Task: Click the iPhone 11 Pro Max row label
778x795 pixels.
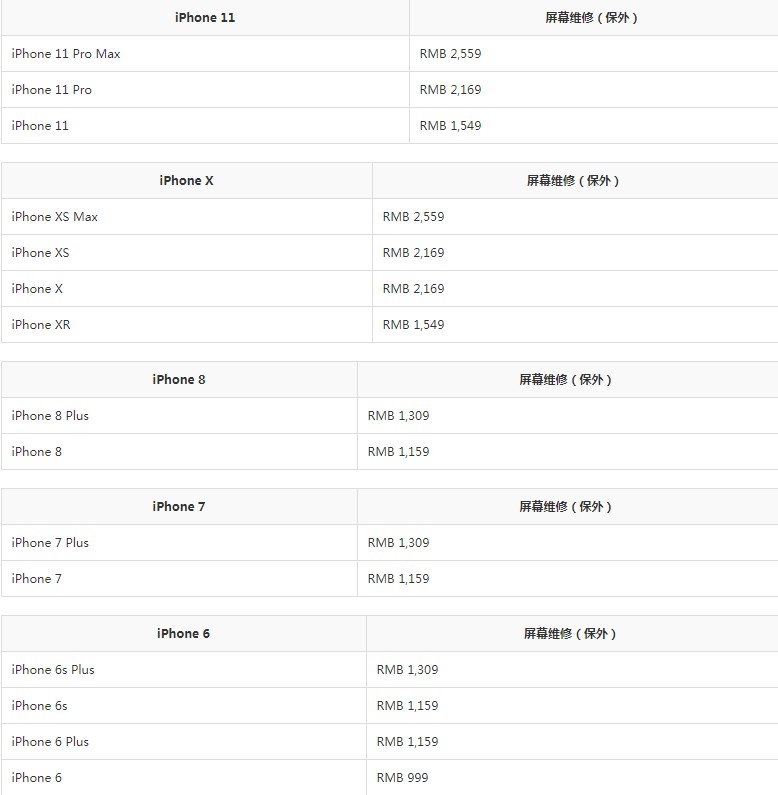Action: pos(66,54)
